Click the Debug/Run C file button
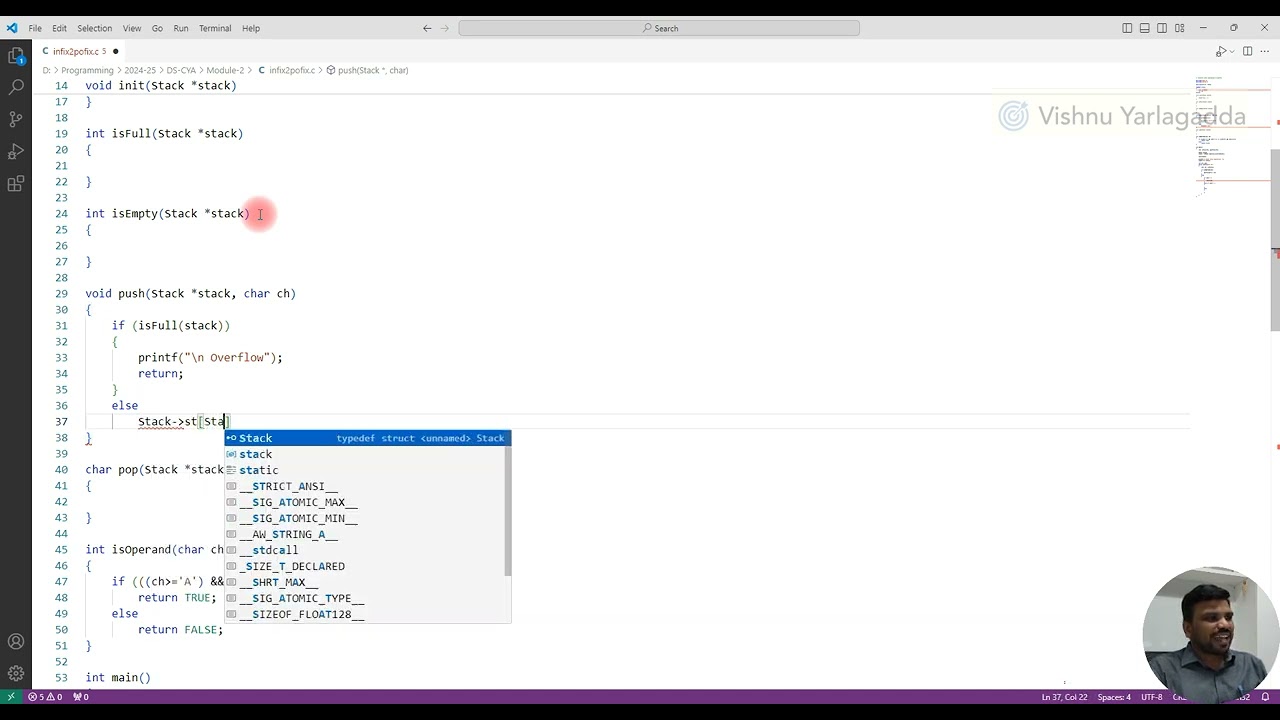This screenshot has height=720, width=1280. 1220,51
